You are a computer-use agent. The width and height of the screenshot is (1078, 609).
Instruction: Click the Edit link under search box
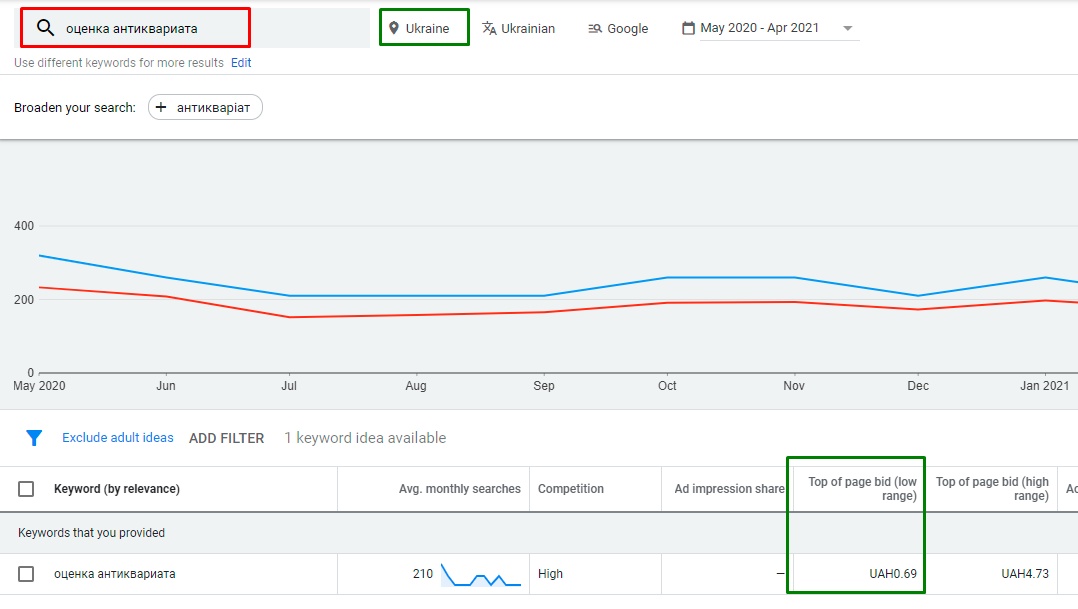(x=241, y=63)
